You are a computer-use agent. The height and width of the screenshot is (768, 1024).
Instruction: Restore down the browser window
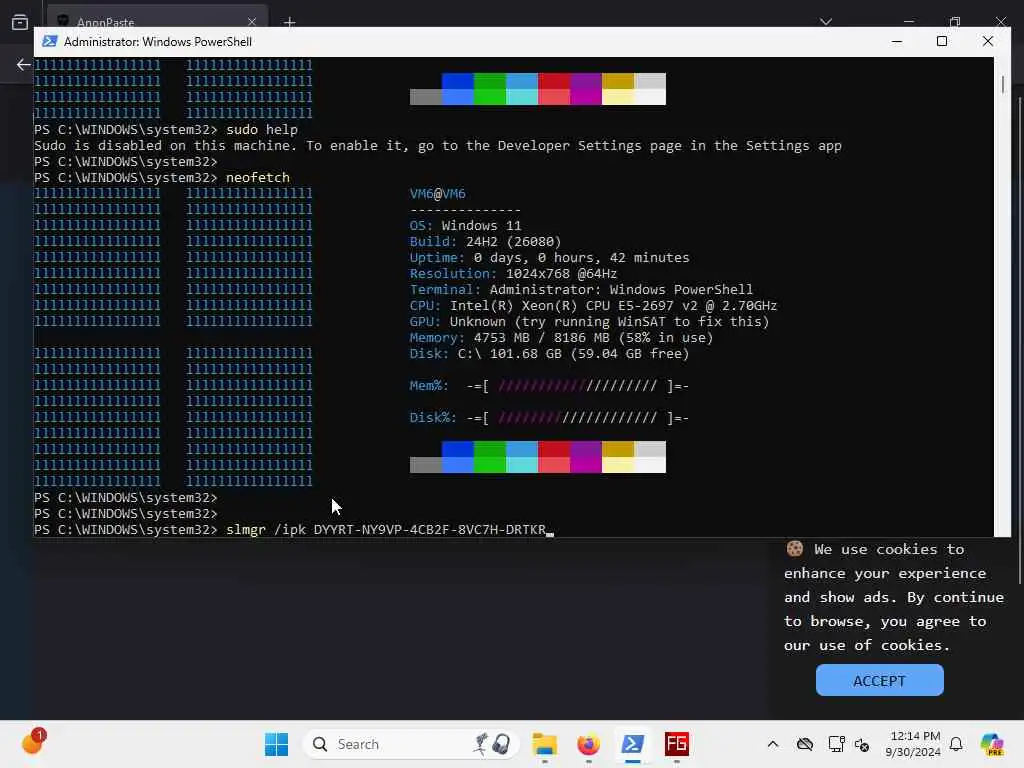[x=955, y=22]
